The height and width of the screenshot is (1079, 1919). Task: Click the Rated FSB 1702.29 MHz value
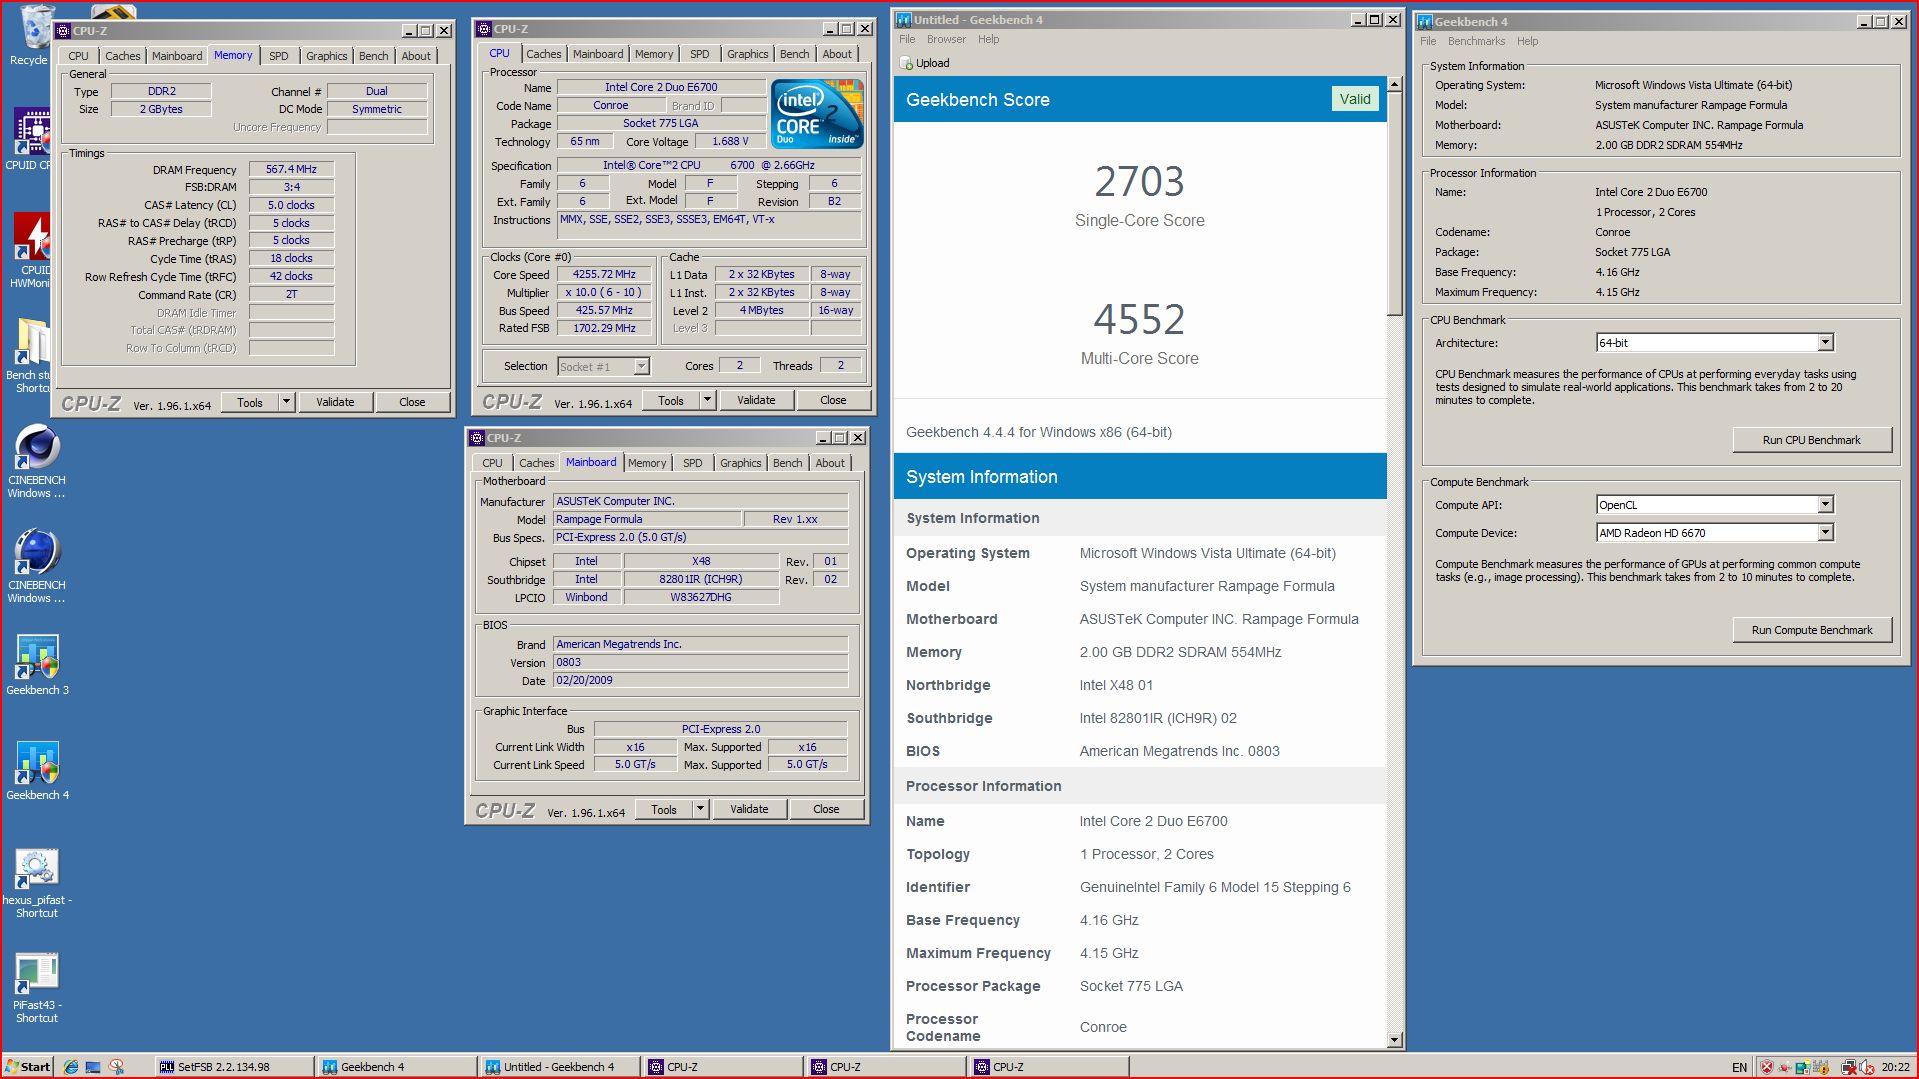pyautogui.click(x=604, y=328)
